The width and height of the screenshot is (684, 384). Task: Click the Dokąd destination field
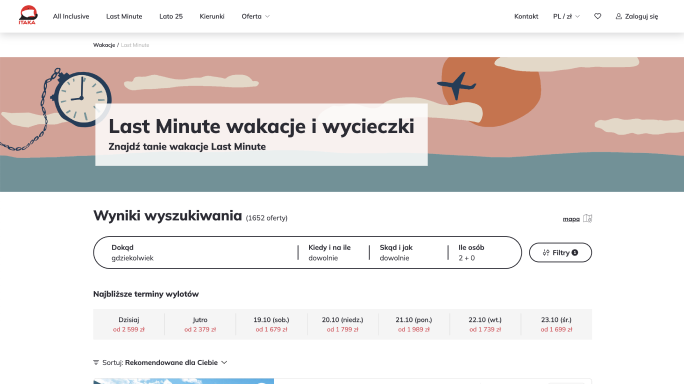point(195,253)
